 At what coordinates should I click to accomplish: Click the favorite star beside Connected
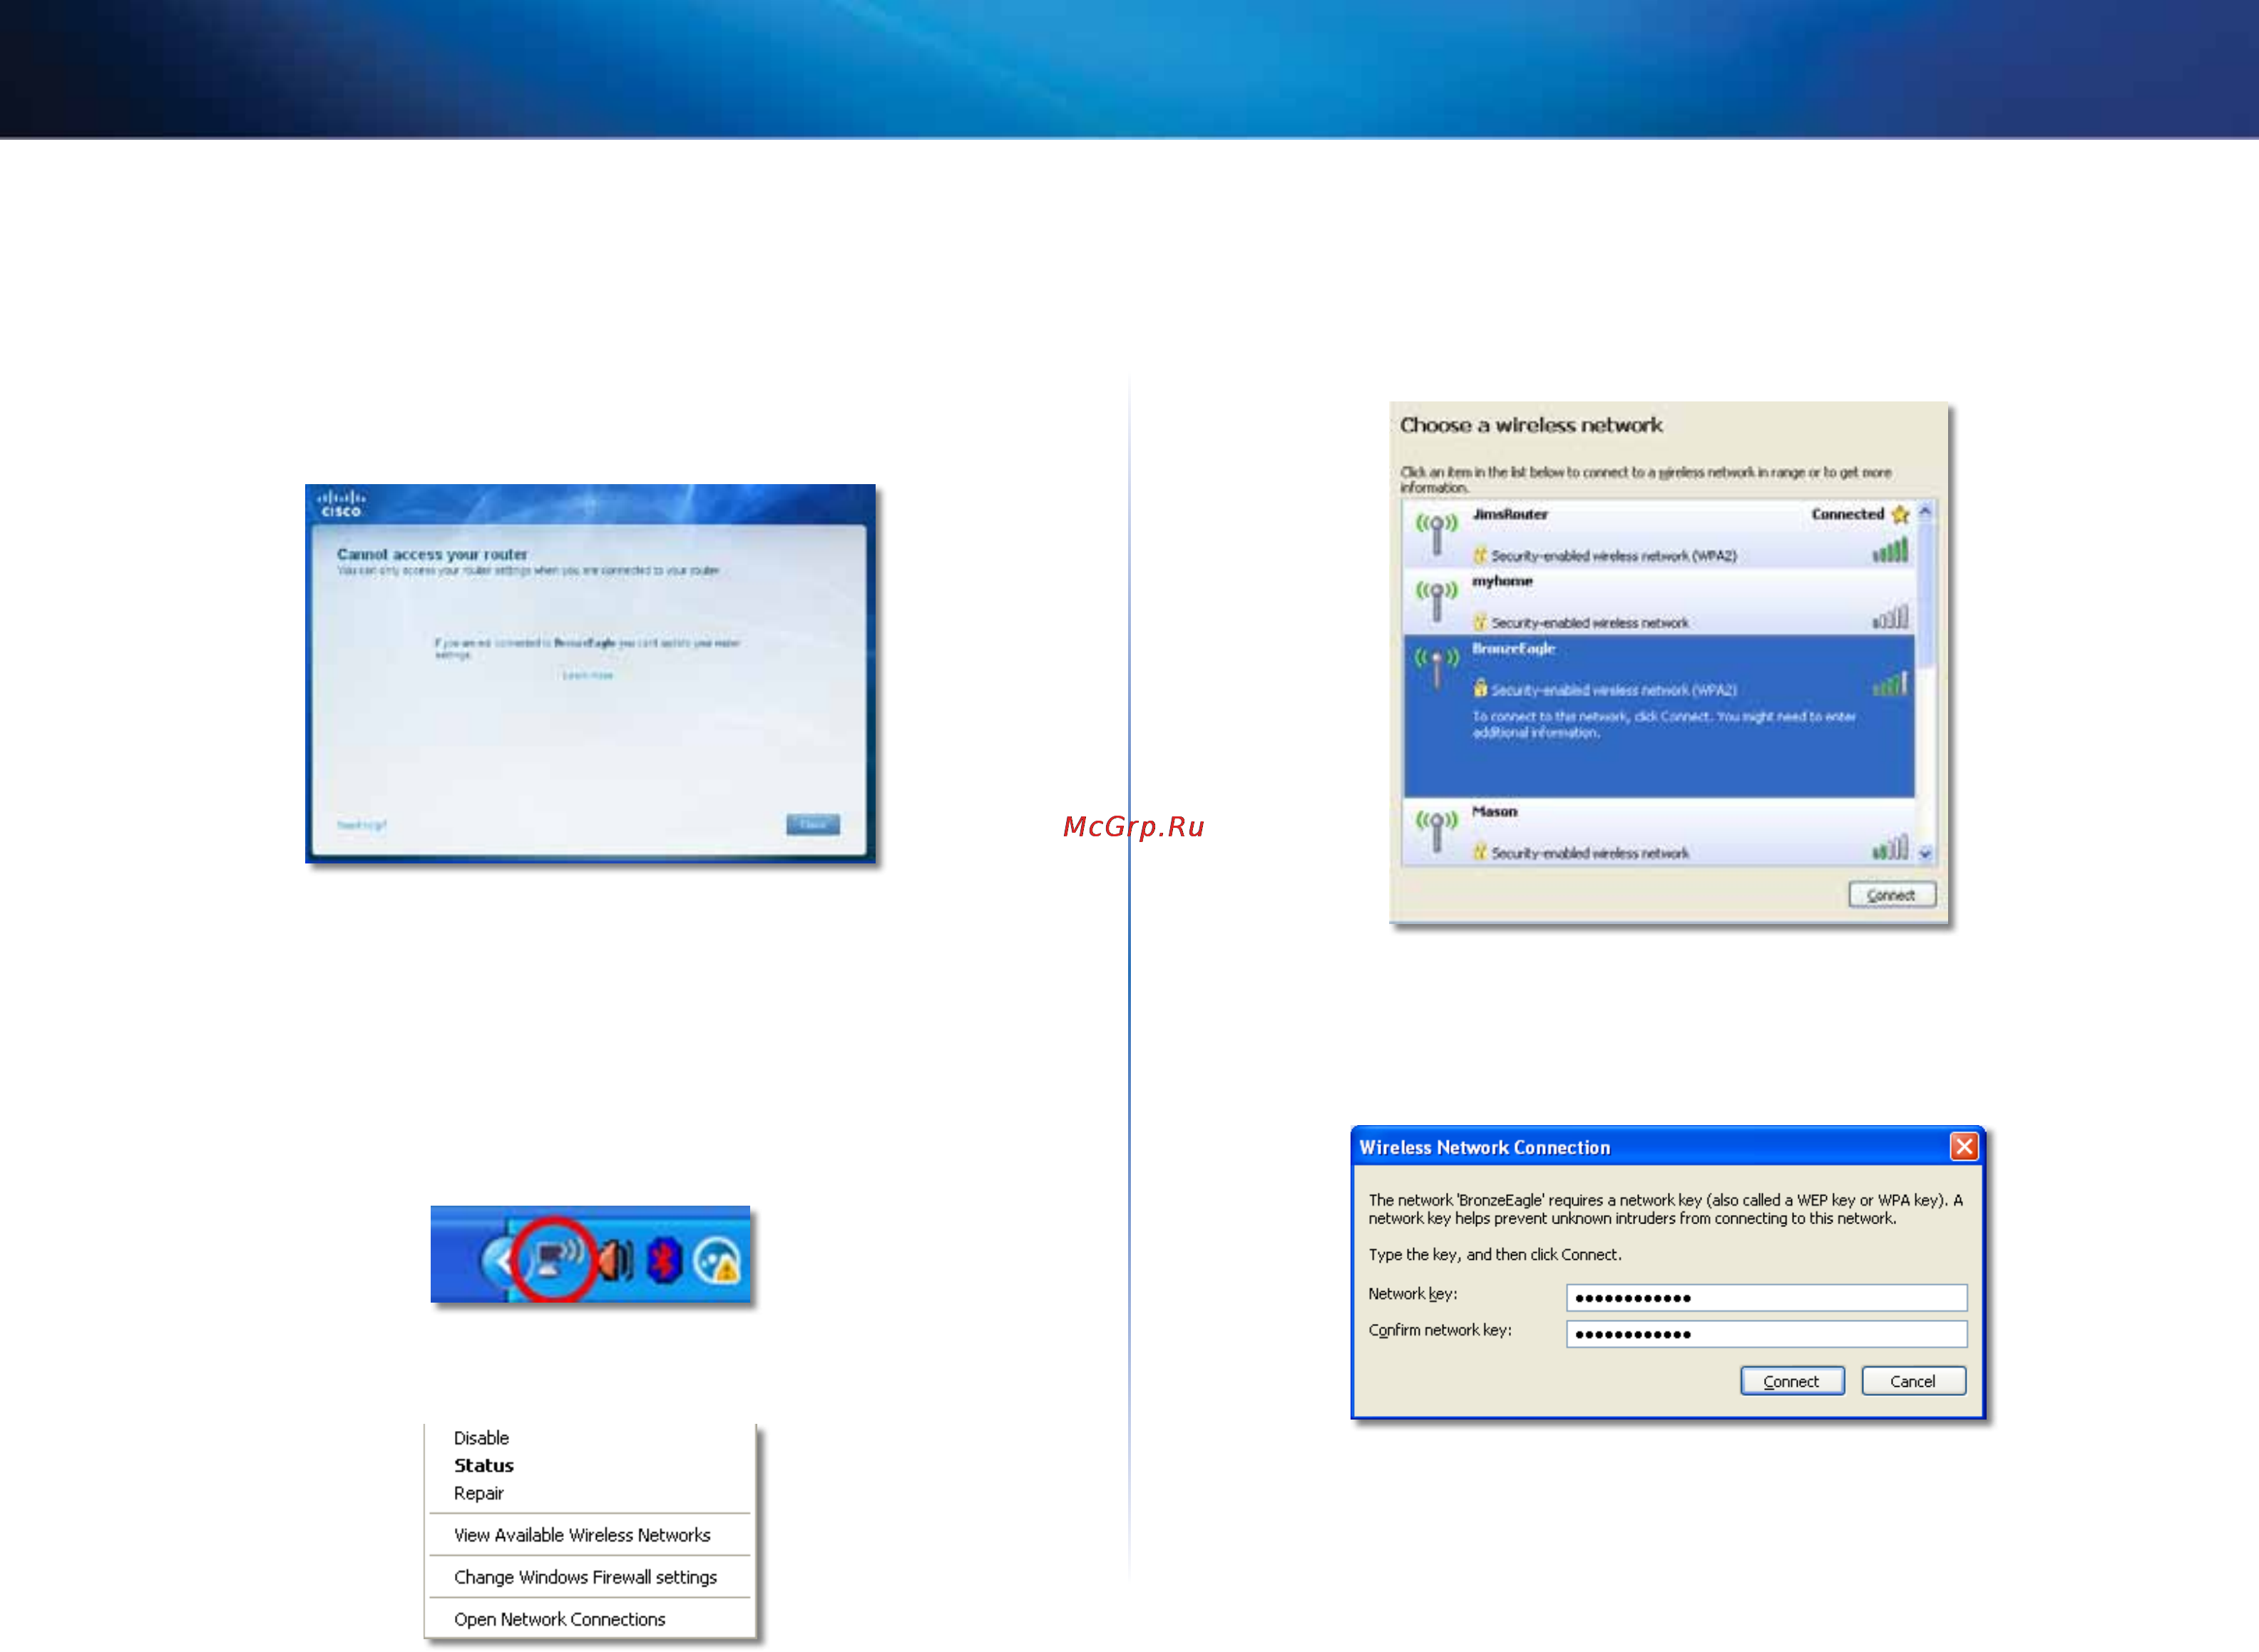[x=1900, y=514]
